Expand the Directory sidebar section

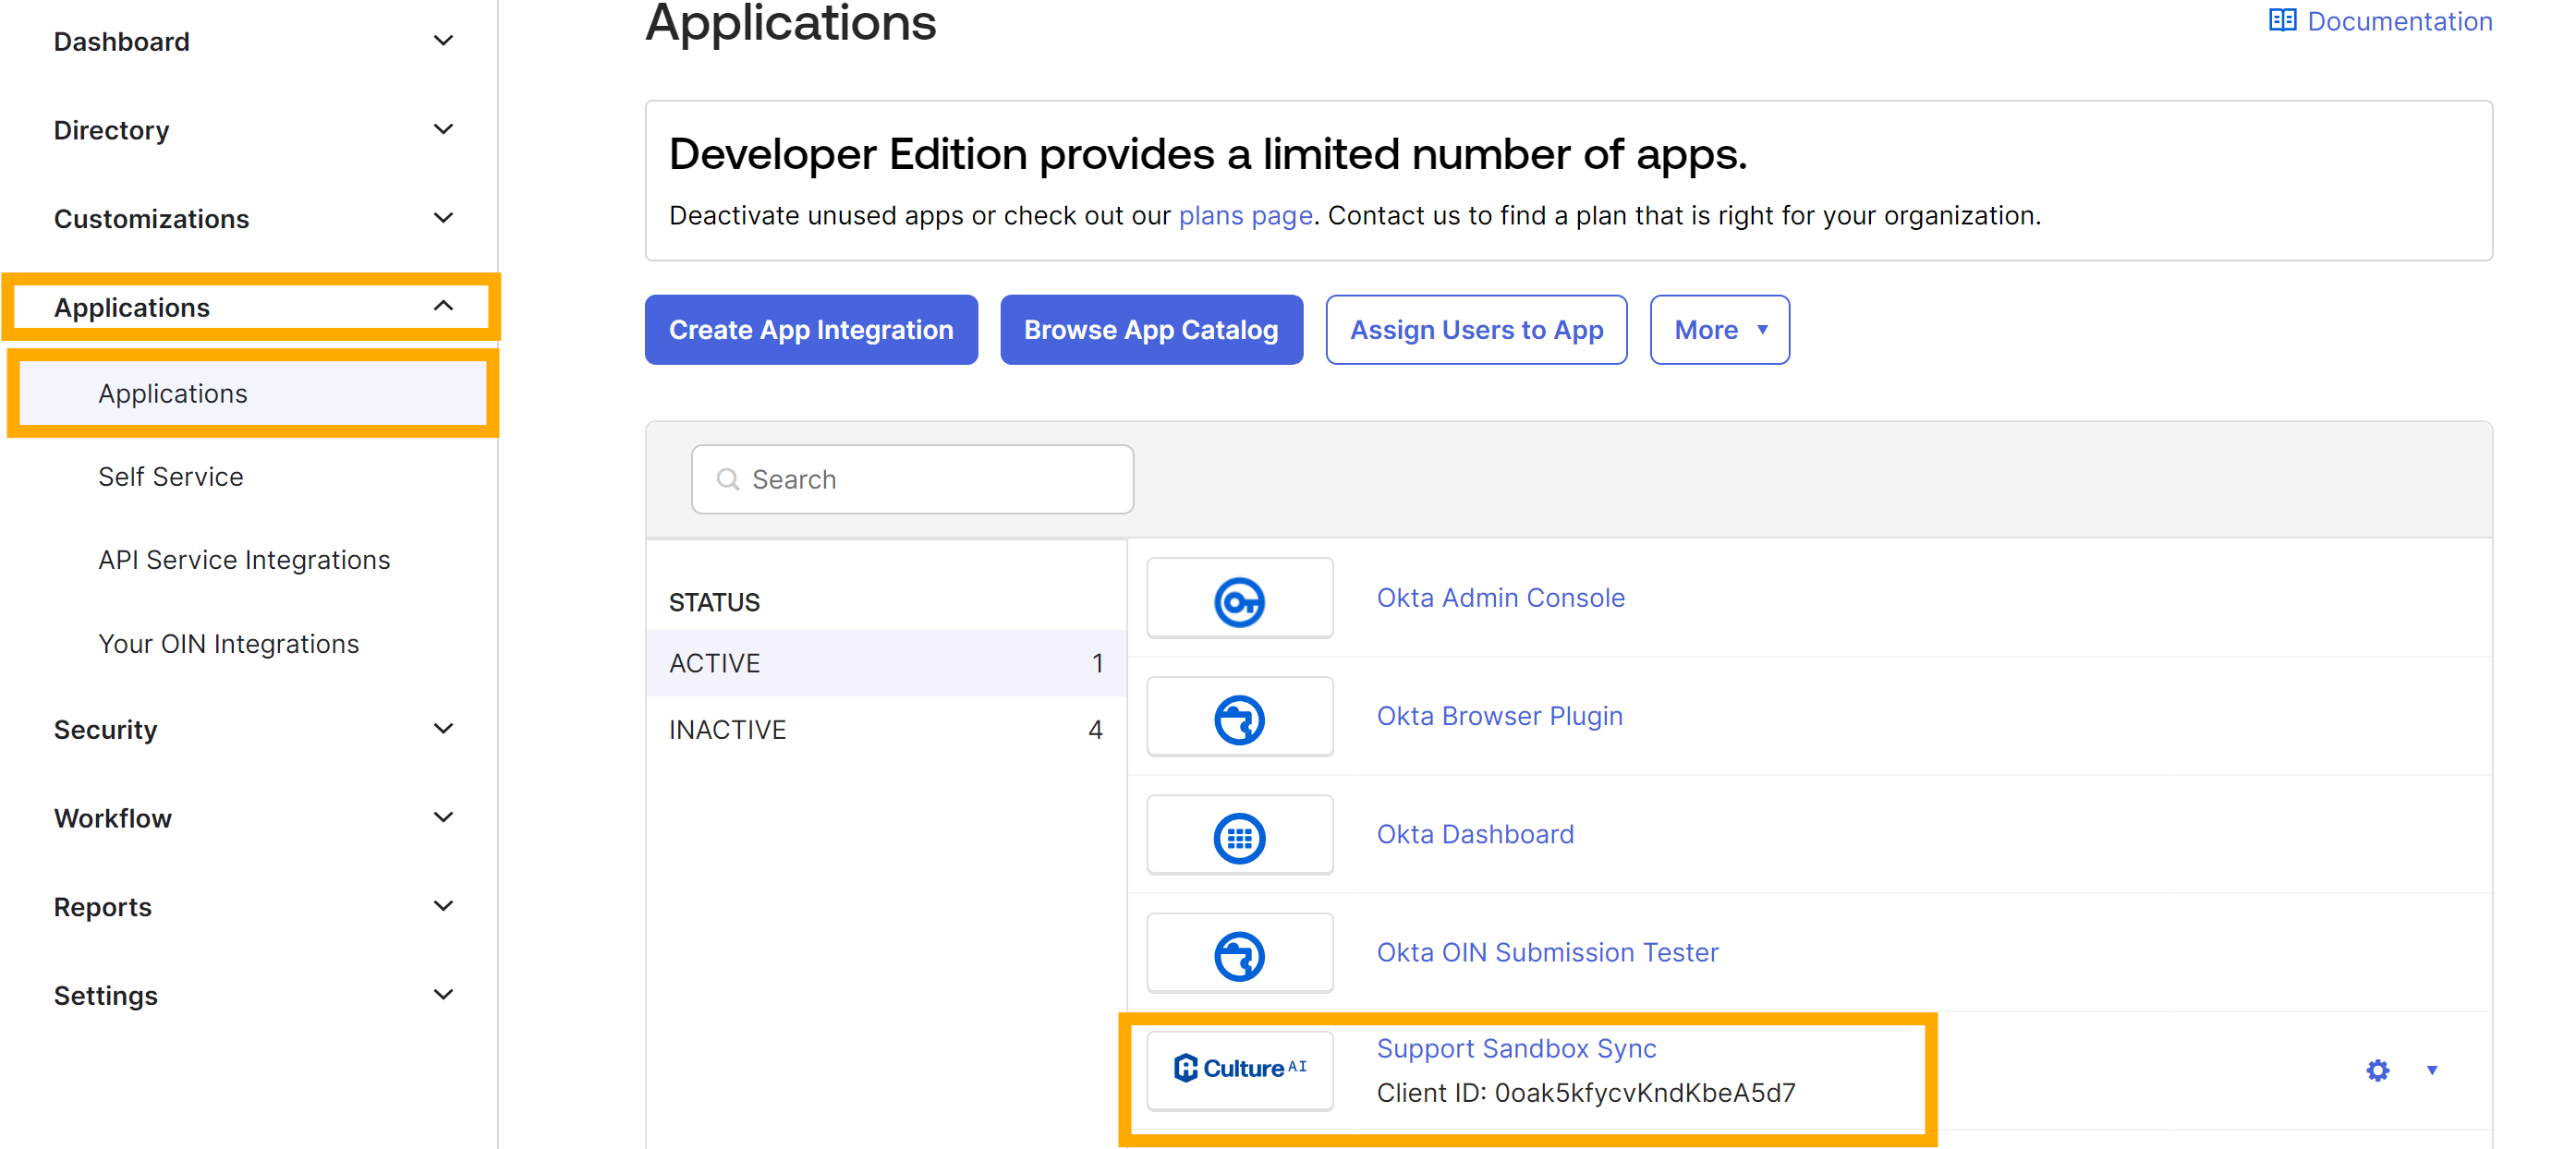(x=443, y=130)
